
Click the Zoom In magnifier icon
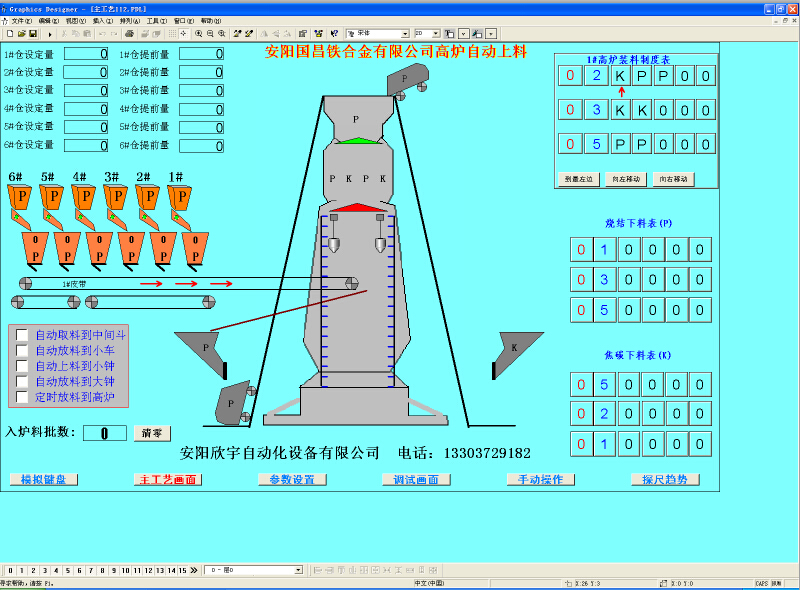tap(198, 34)
